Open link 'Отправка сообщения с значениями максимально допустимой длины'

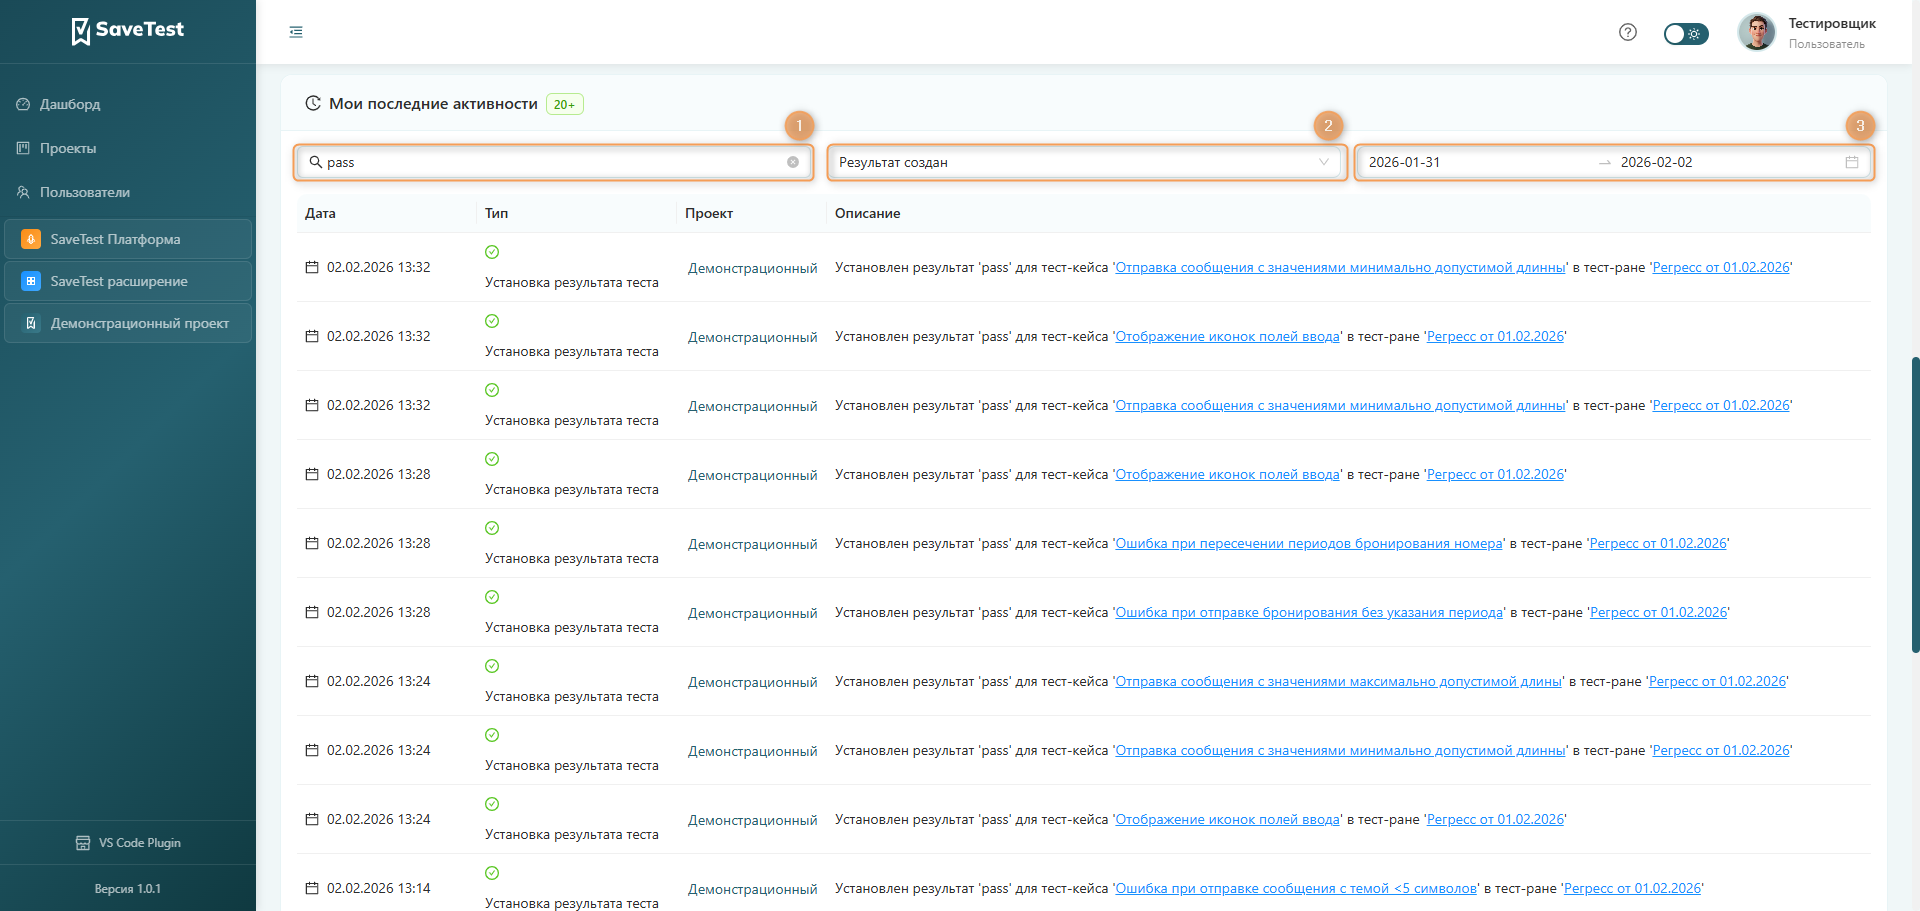1338,682
